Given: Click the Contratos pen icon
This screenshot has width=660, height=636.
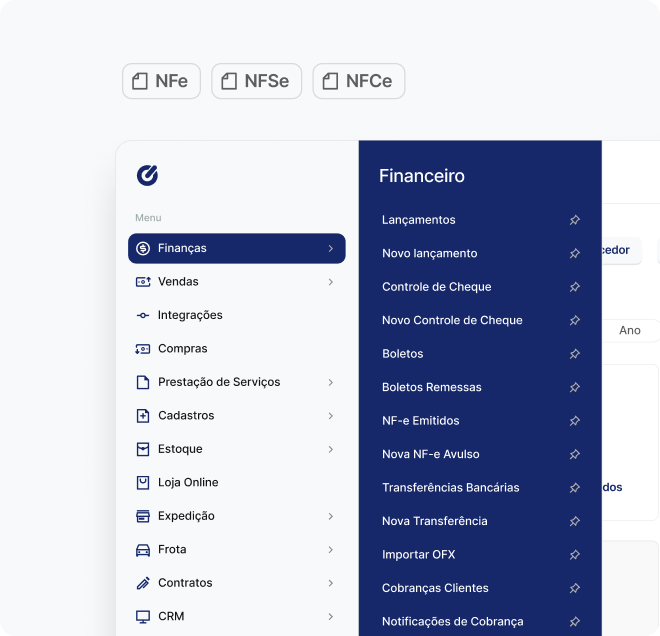Looking at the screenshot, I should [142, 583].
